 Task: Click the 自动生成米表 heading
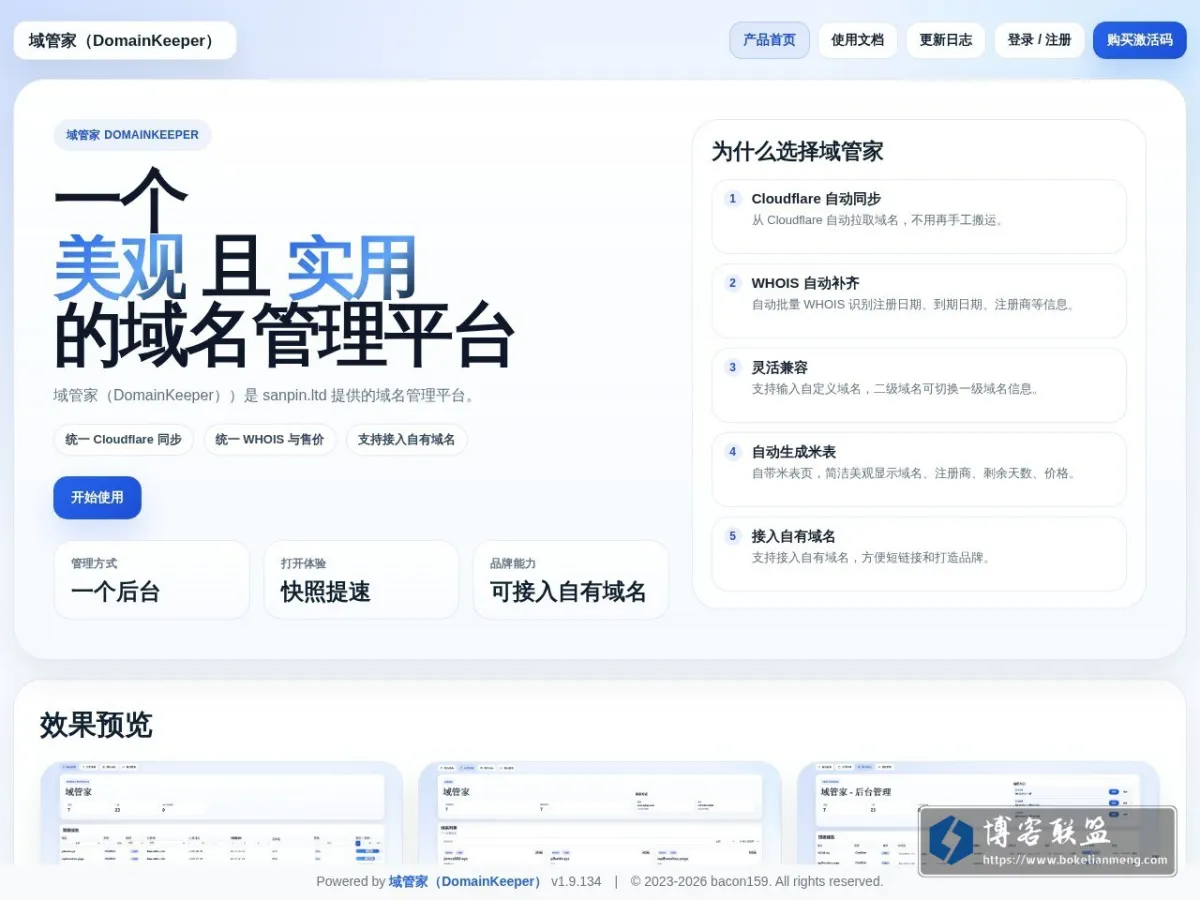coord(794,452)
